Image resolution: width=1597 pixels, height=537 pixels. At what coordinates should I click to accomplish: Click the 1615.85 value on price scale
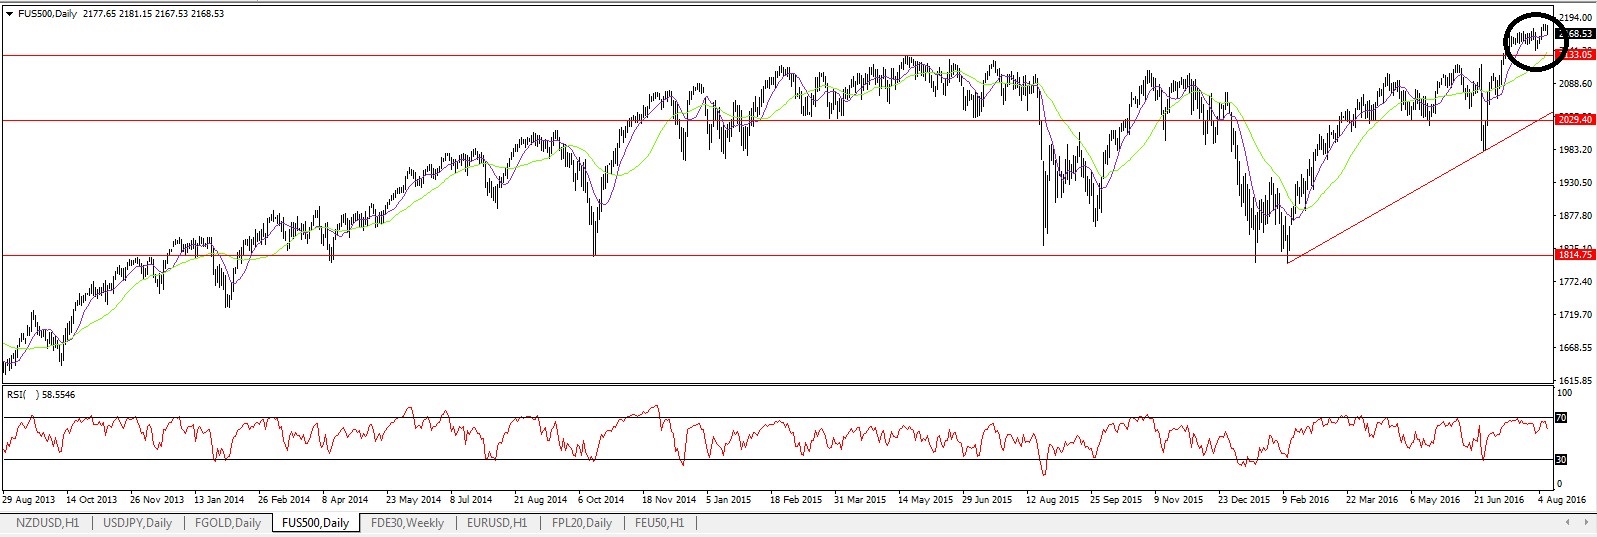(x=1576, y=381)
